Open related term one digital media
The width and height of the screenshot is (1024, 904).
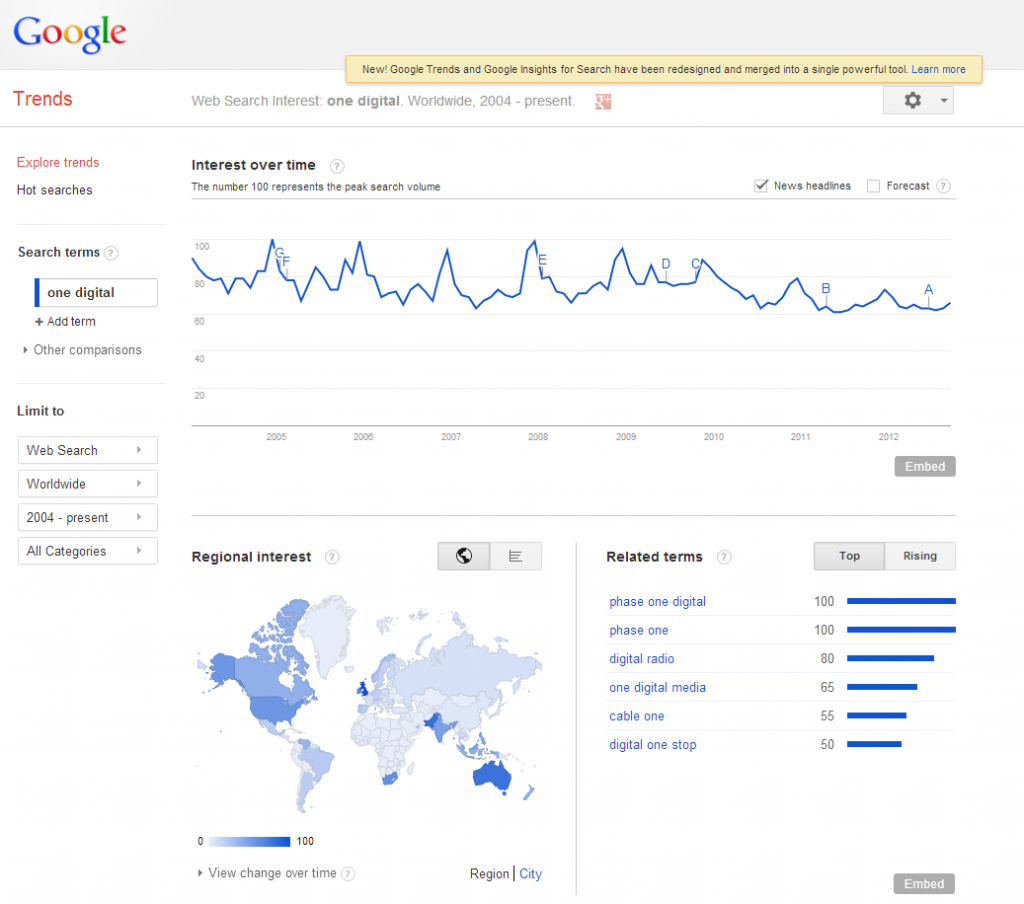[x=657, y=687]
